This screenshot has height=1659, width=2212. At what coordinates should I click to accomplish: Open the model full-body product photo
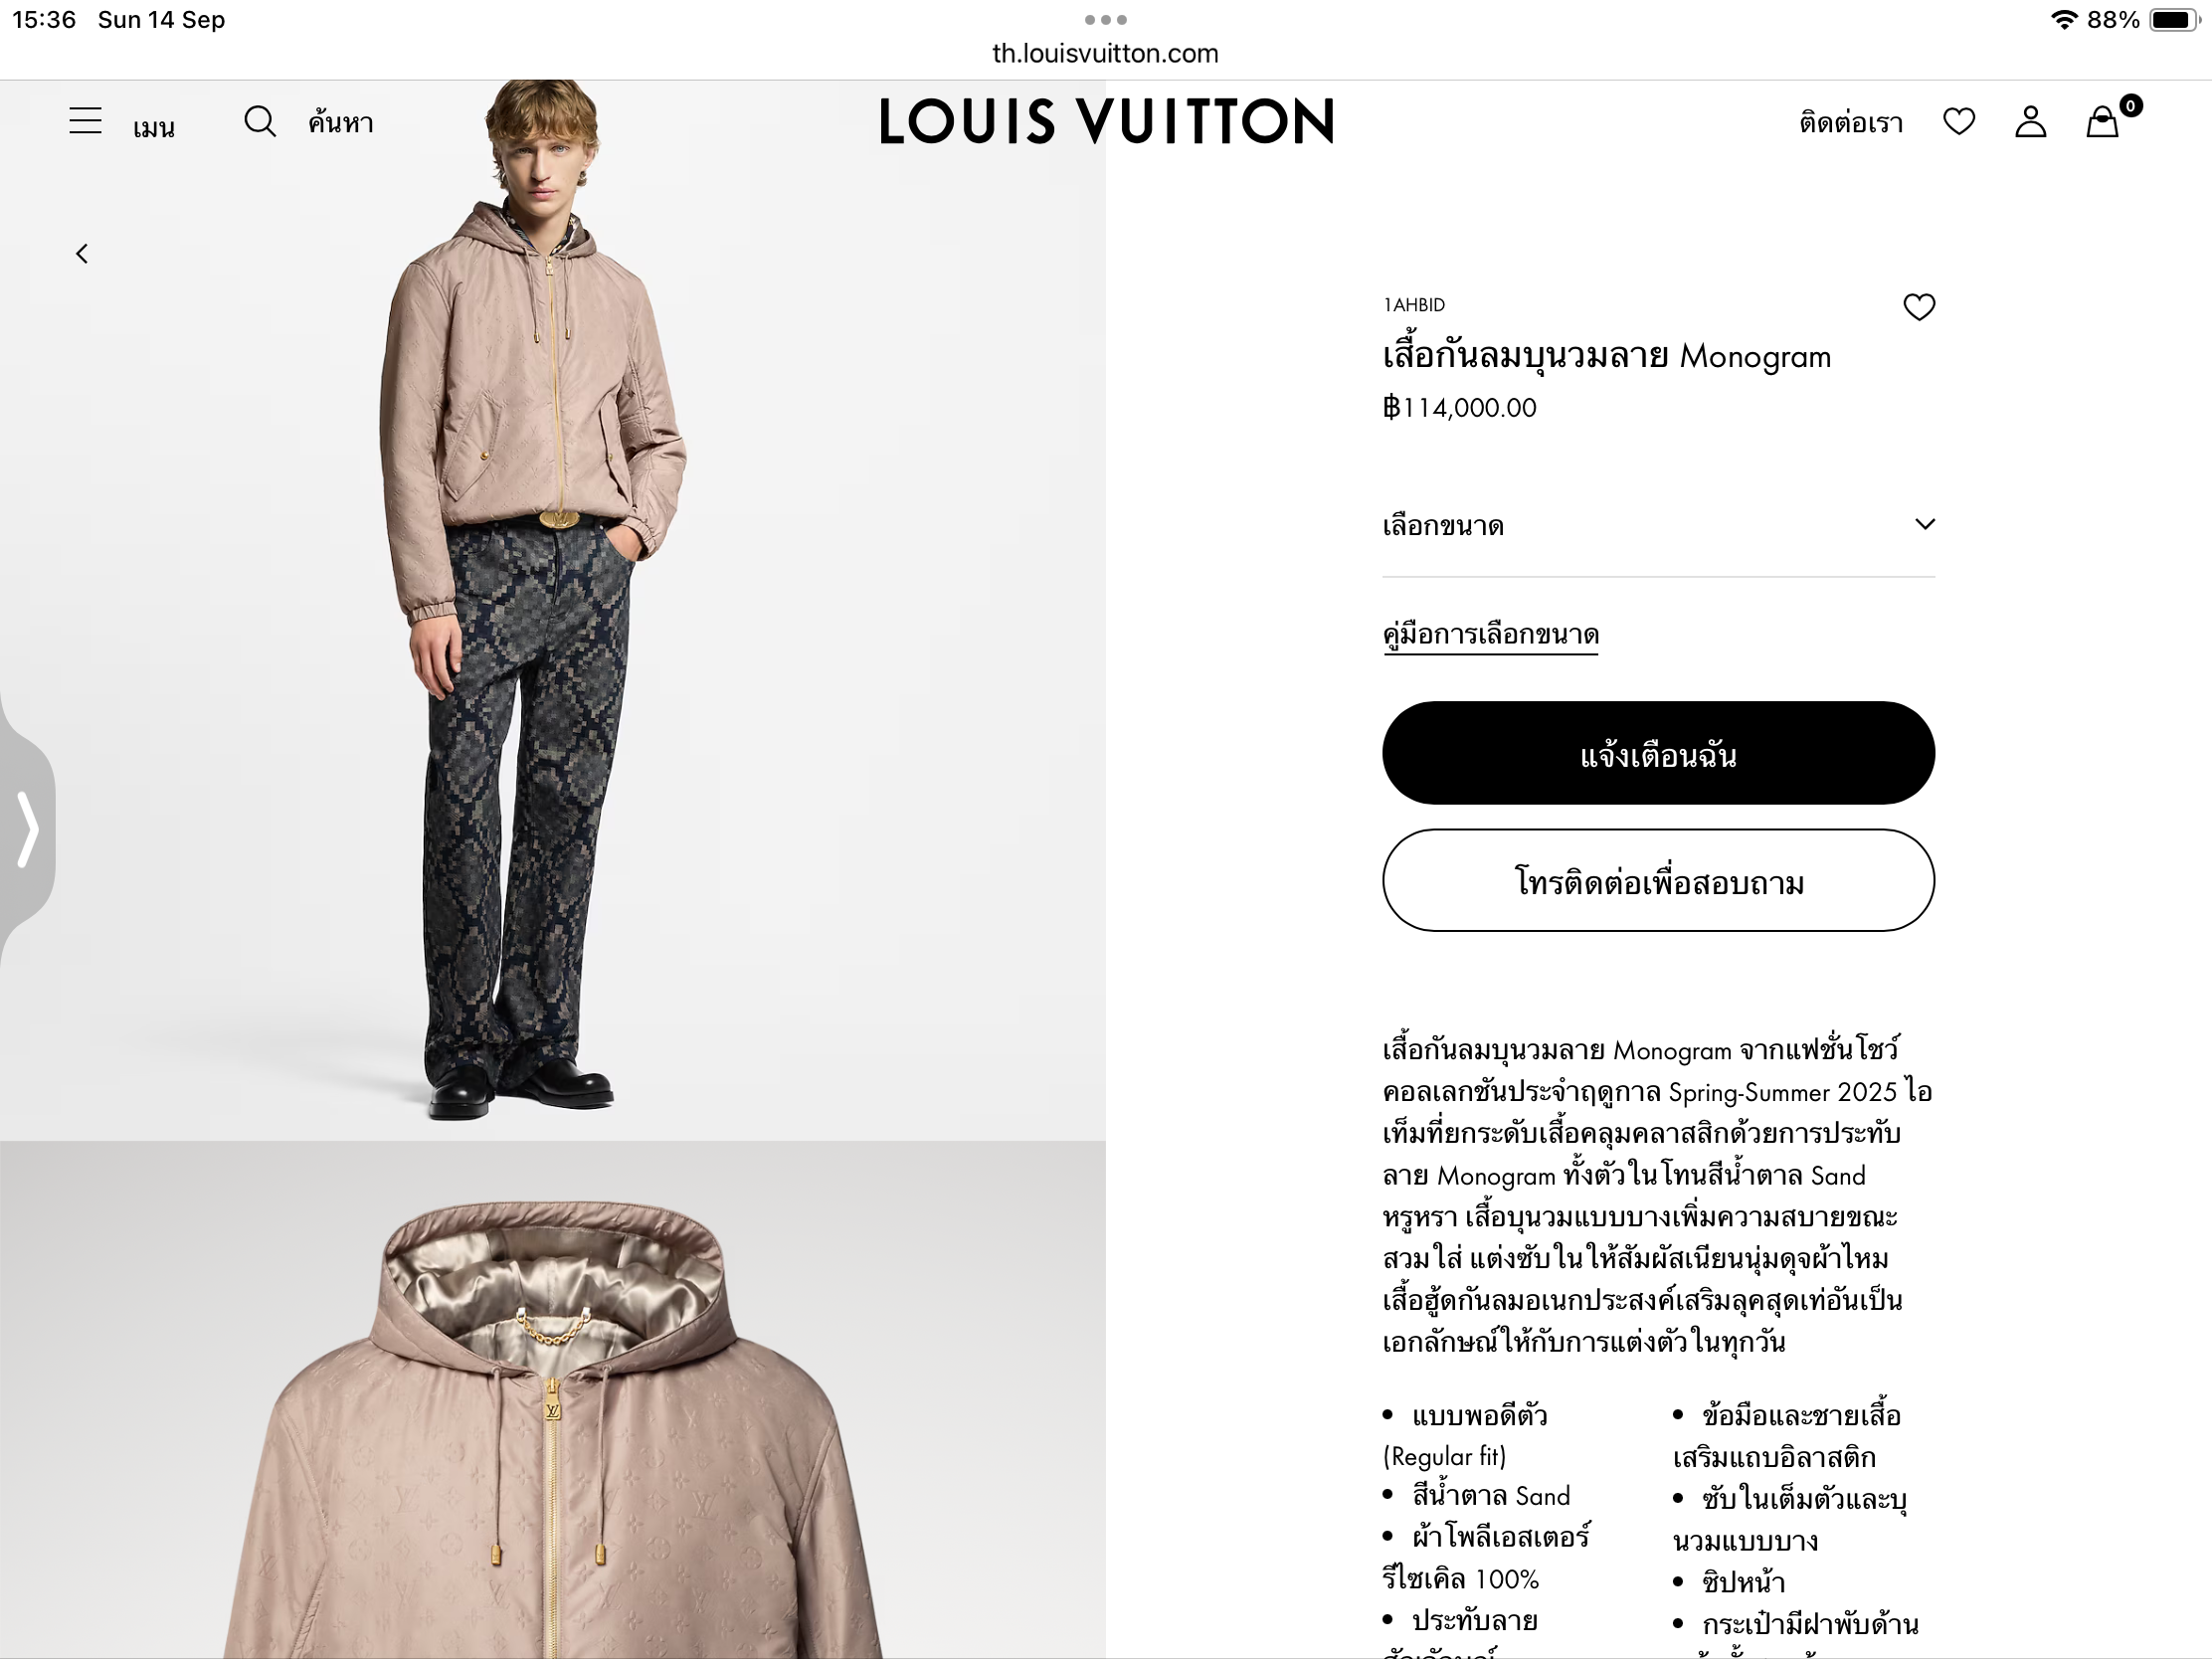click(553, 610)
